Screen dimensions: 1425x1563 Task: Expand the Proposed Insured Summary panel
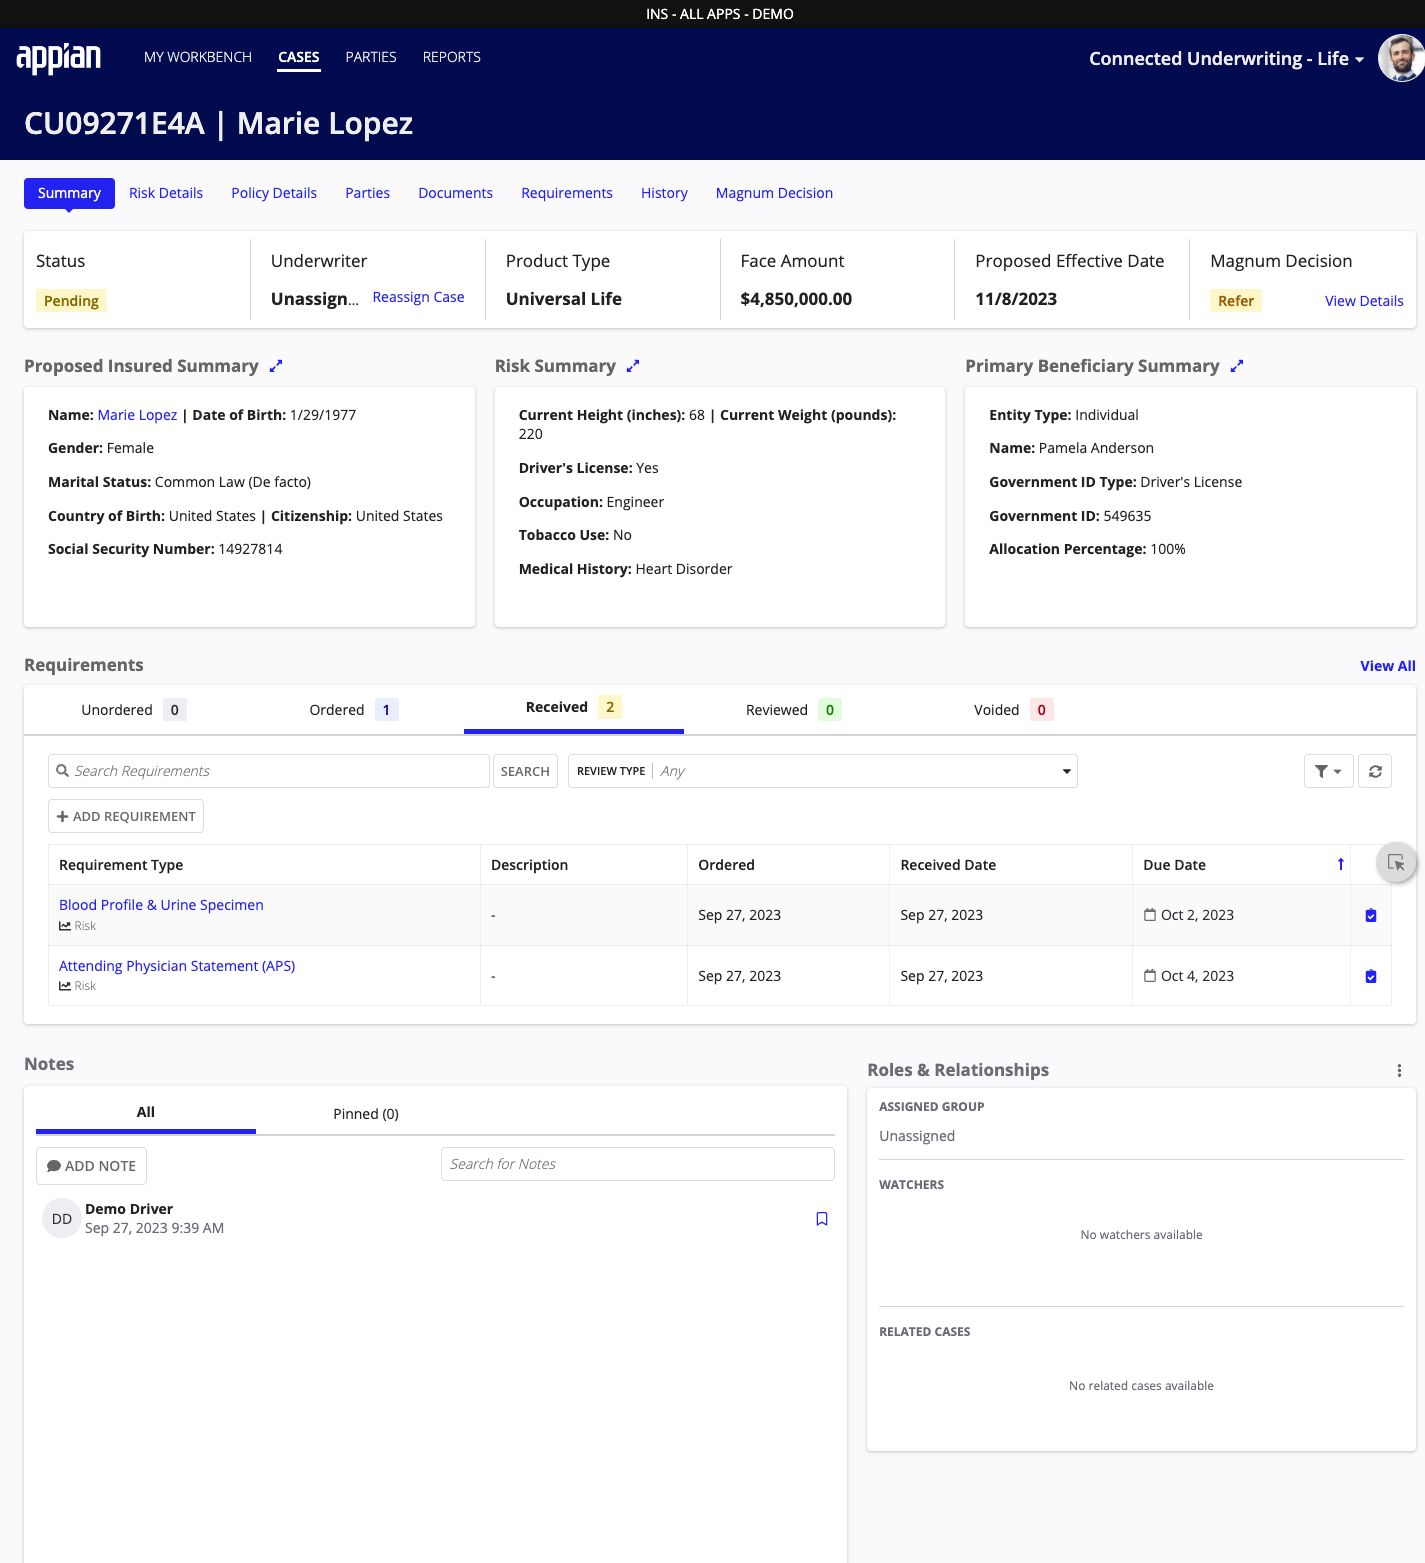pos(276,366)
